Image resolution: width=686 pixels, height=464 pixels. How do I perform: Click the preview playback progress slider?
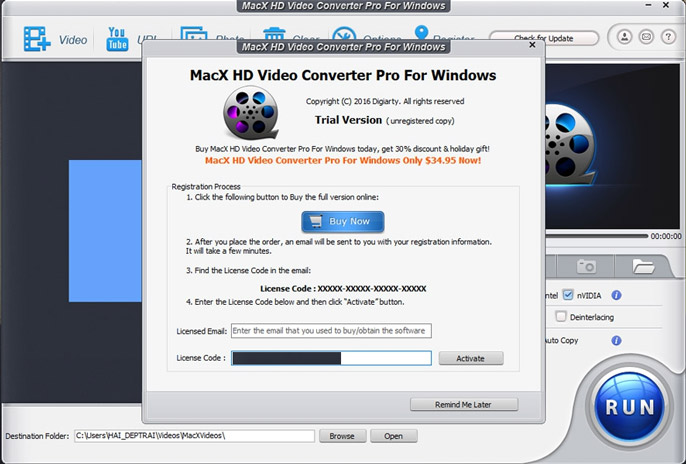tap(596, 236)
